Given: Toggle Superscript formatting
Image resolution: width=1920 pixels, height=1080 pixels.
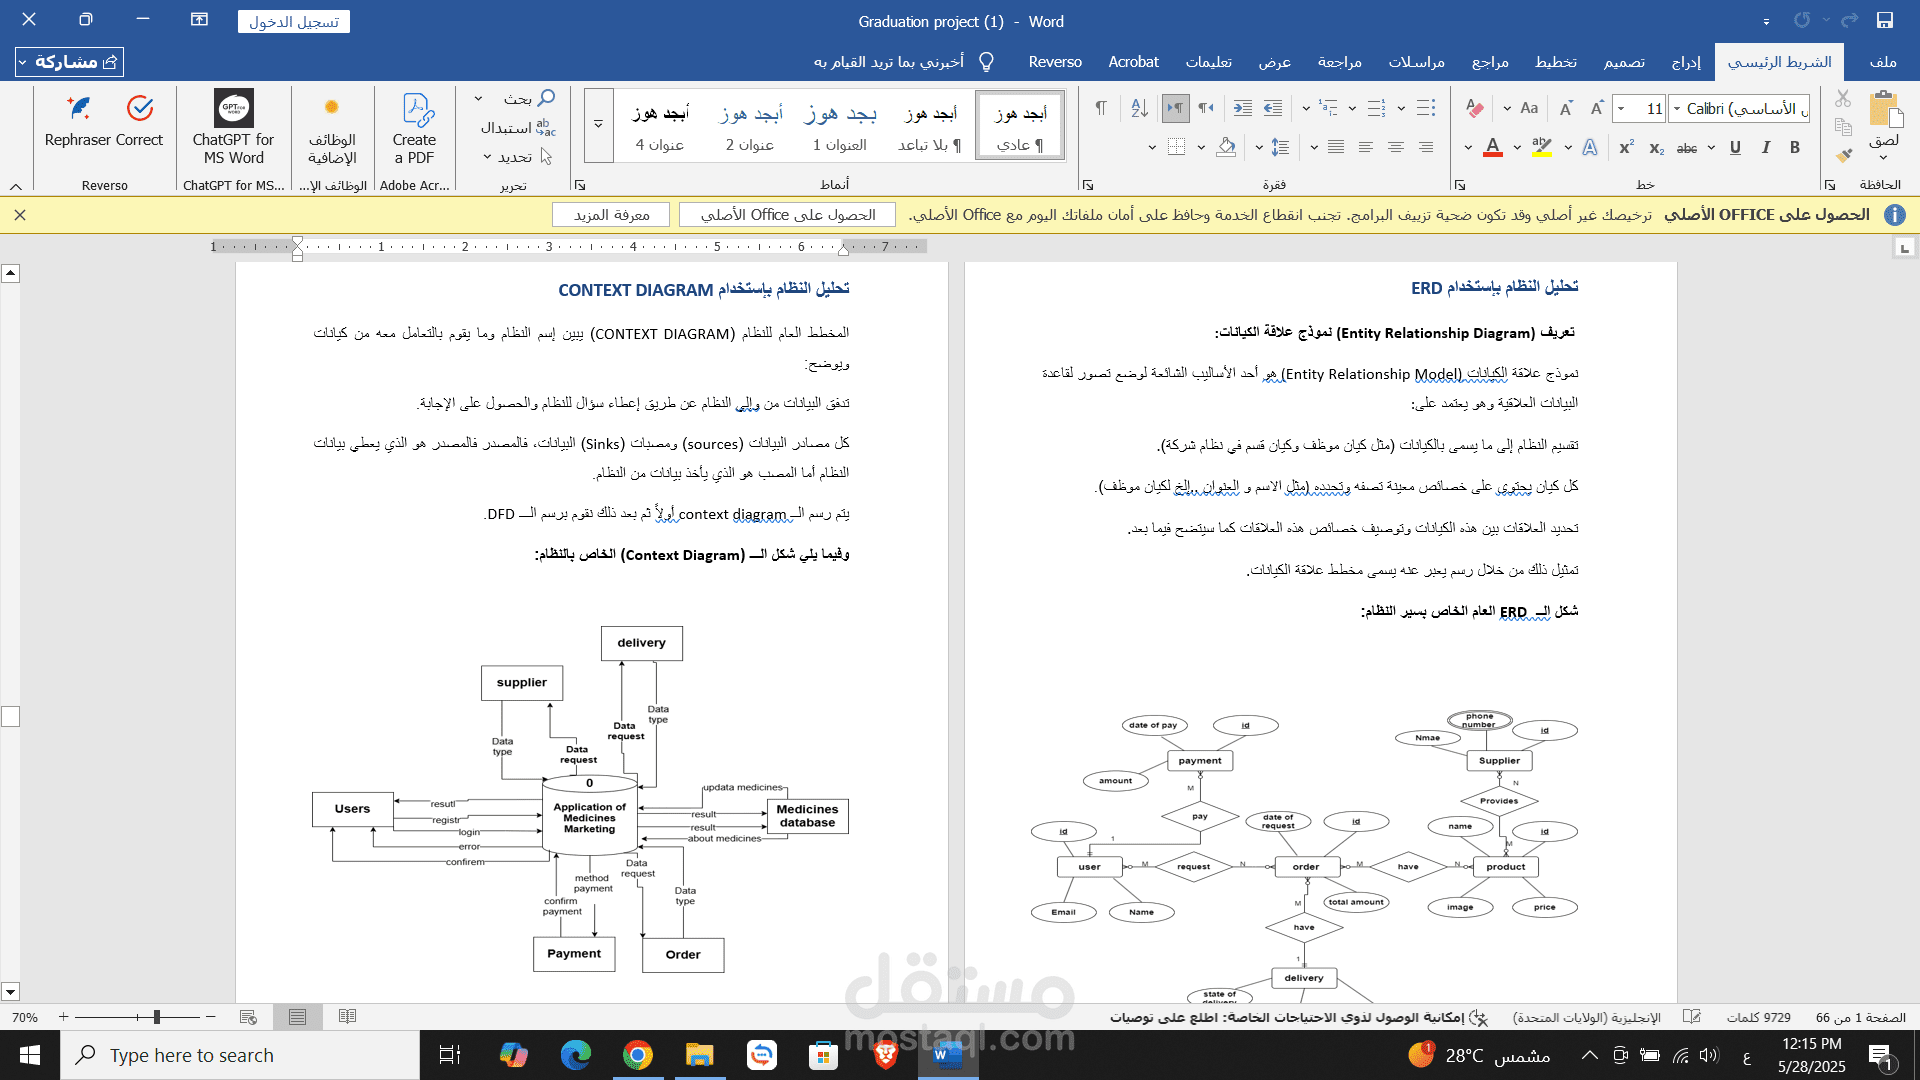Looking at the screenshot, I should 1626,147.
